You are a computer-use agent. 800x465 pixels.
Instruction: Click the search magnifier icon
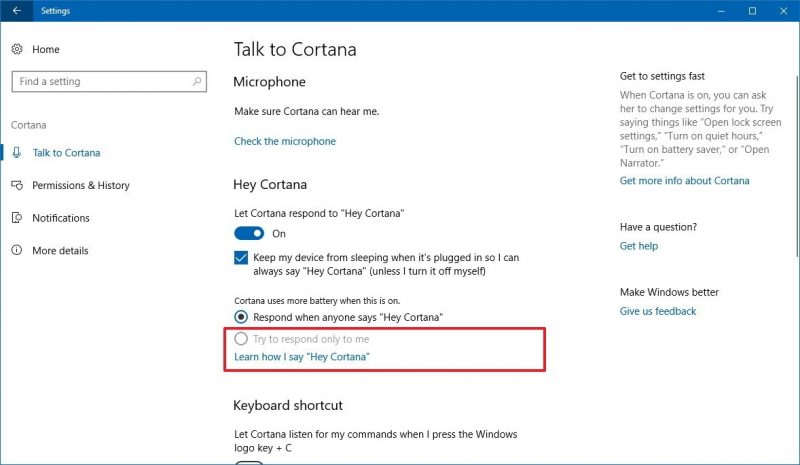pyautogui.click(x=197, y=81)
